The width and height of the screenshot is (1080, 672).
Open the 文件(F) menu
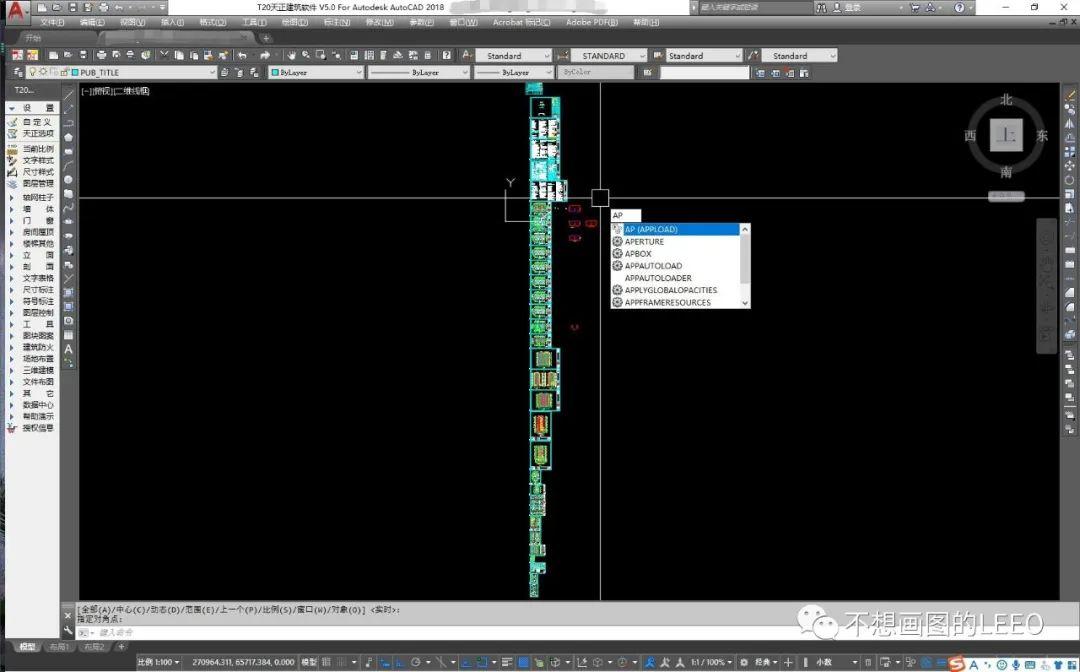pos(52,23)
